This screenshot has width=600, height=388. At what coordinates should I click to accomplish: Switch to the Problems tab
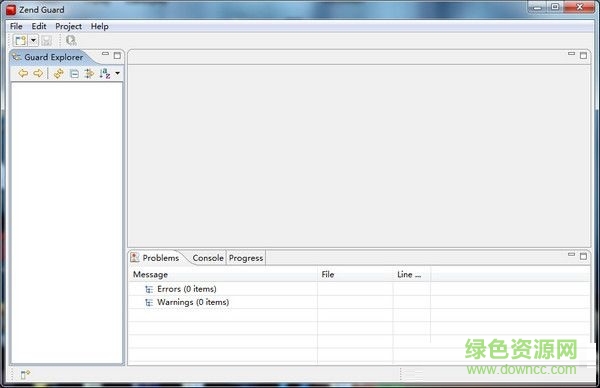point(155,258)
